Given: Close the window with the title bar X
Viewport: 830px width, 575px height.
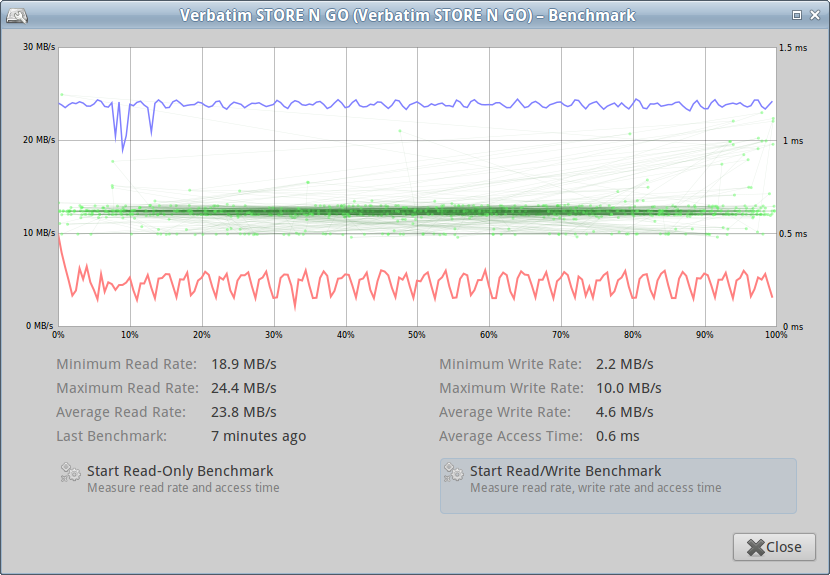Looking at the screenshot, I should click(x=815, y=15).
